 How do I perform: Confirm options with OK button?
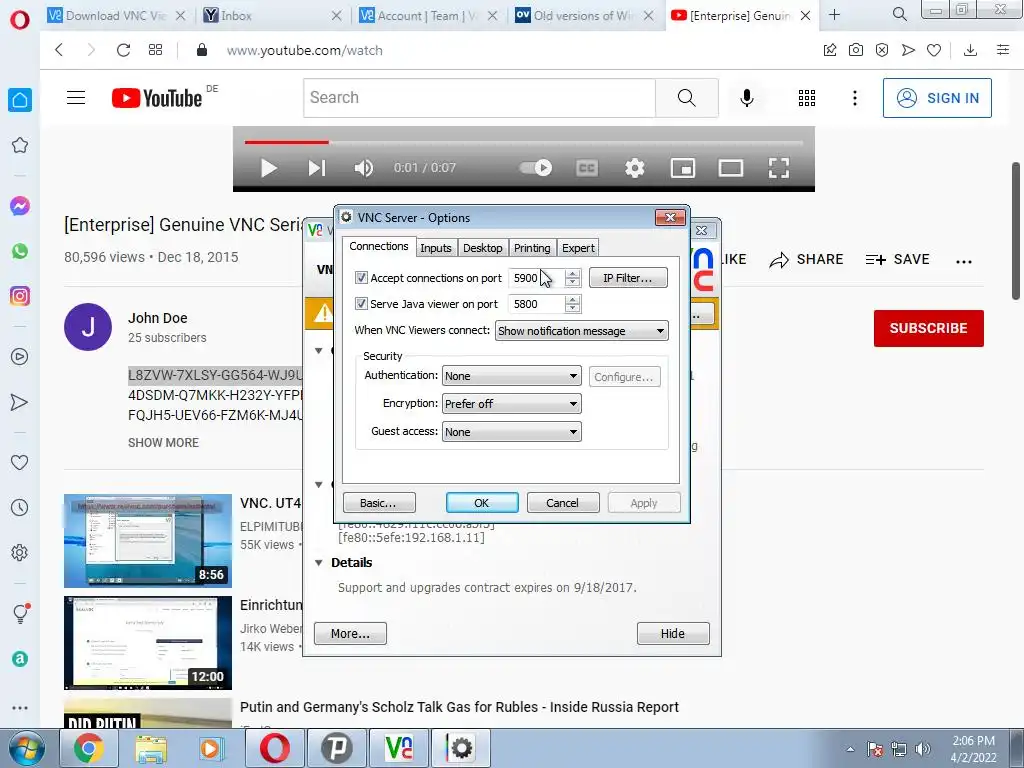click(x=482, y=503)
